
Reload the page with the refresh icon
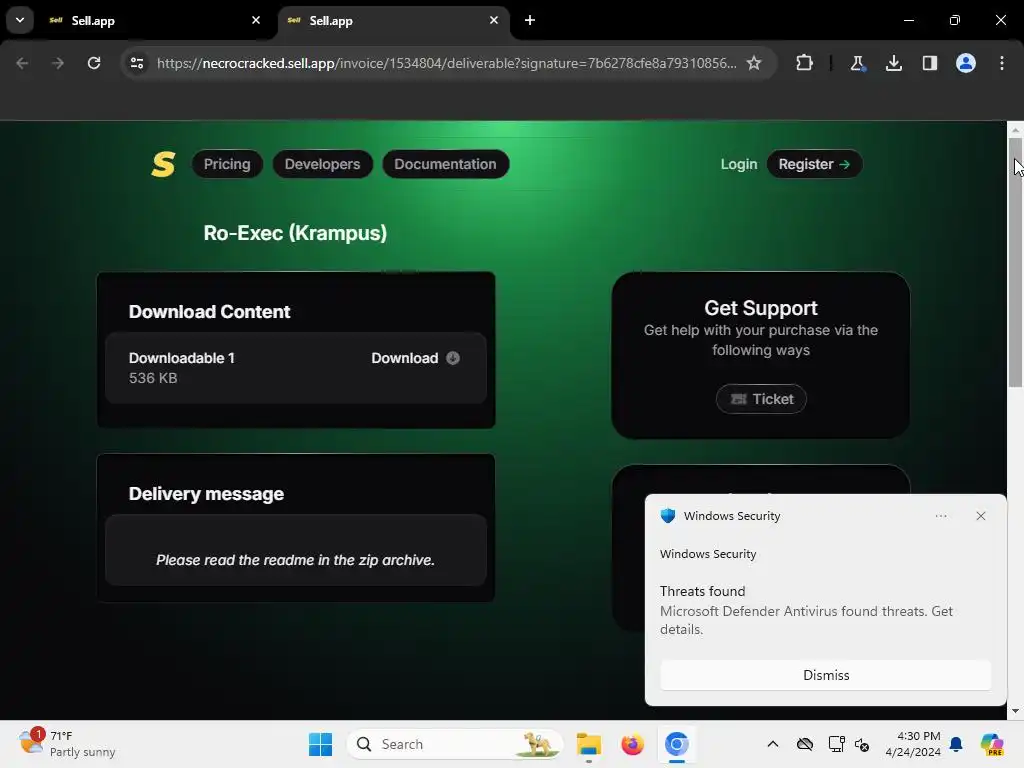(94, 63)
